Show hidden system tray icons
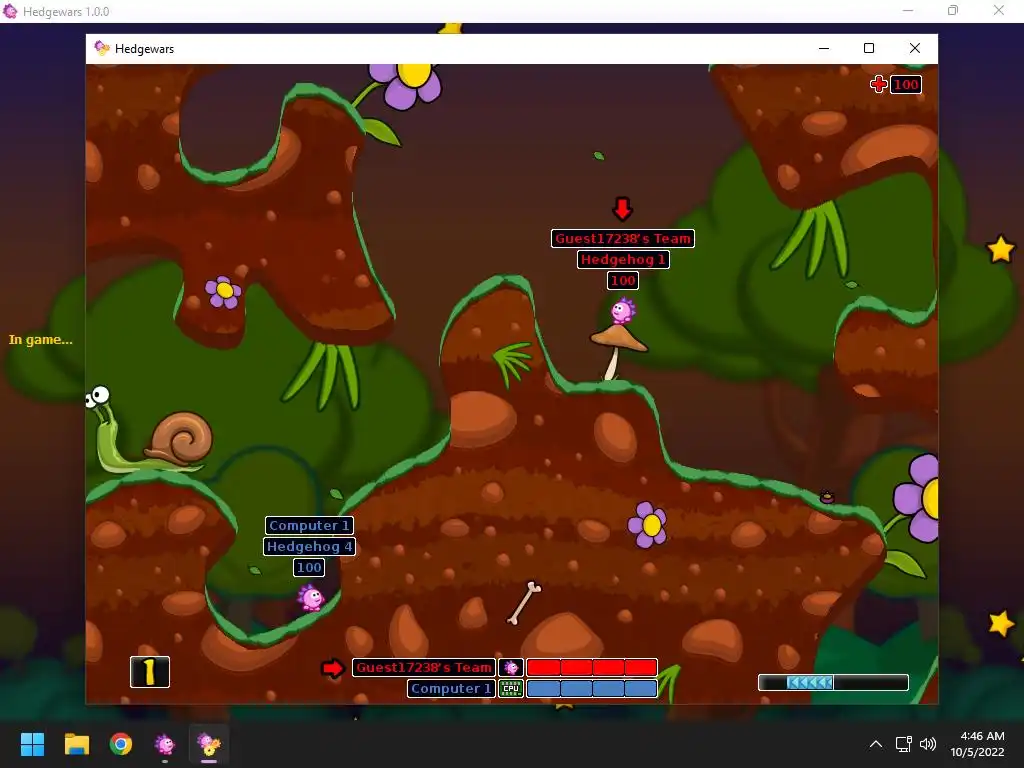This screenshot has width=1024, height=768. (876, 744)
